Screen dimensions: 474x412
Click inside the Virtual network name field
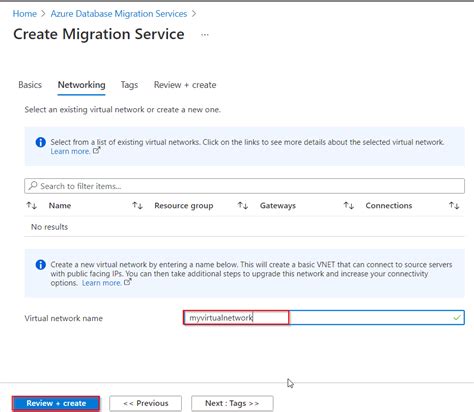324,318
